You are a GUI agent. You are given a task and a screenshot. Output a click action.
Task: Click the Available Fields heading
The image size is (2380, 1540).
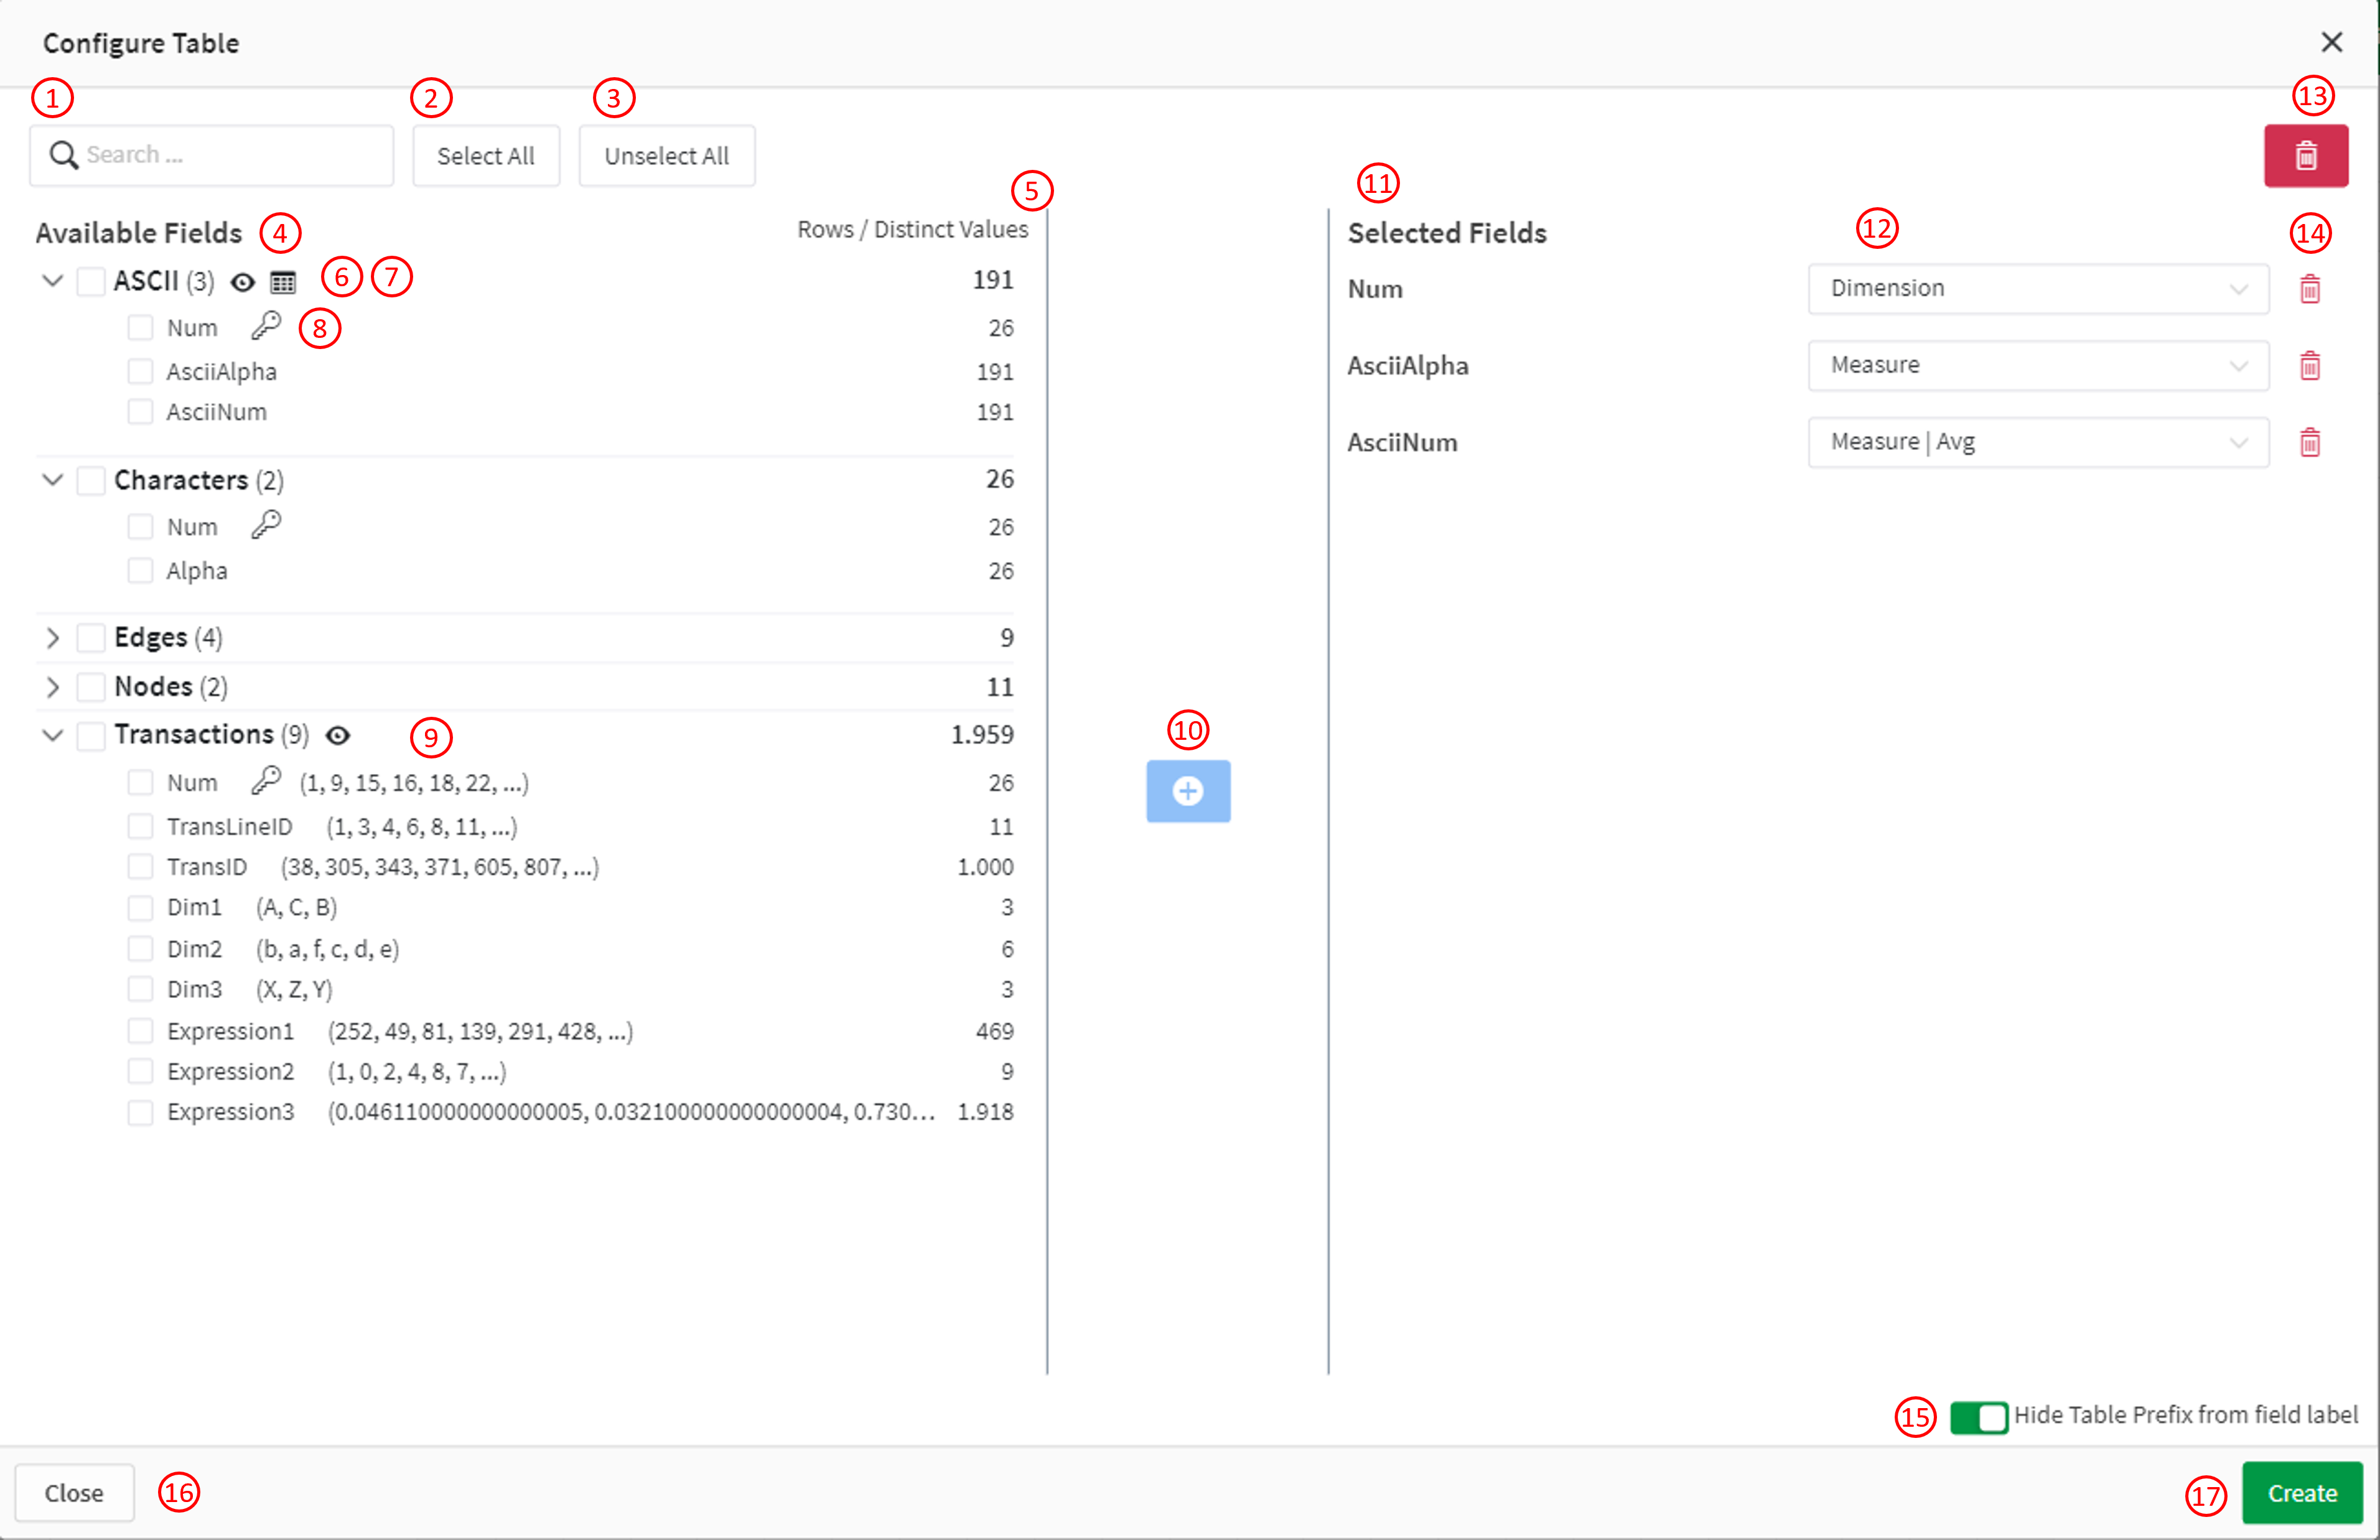click(139, 233)
